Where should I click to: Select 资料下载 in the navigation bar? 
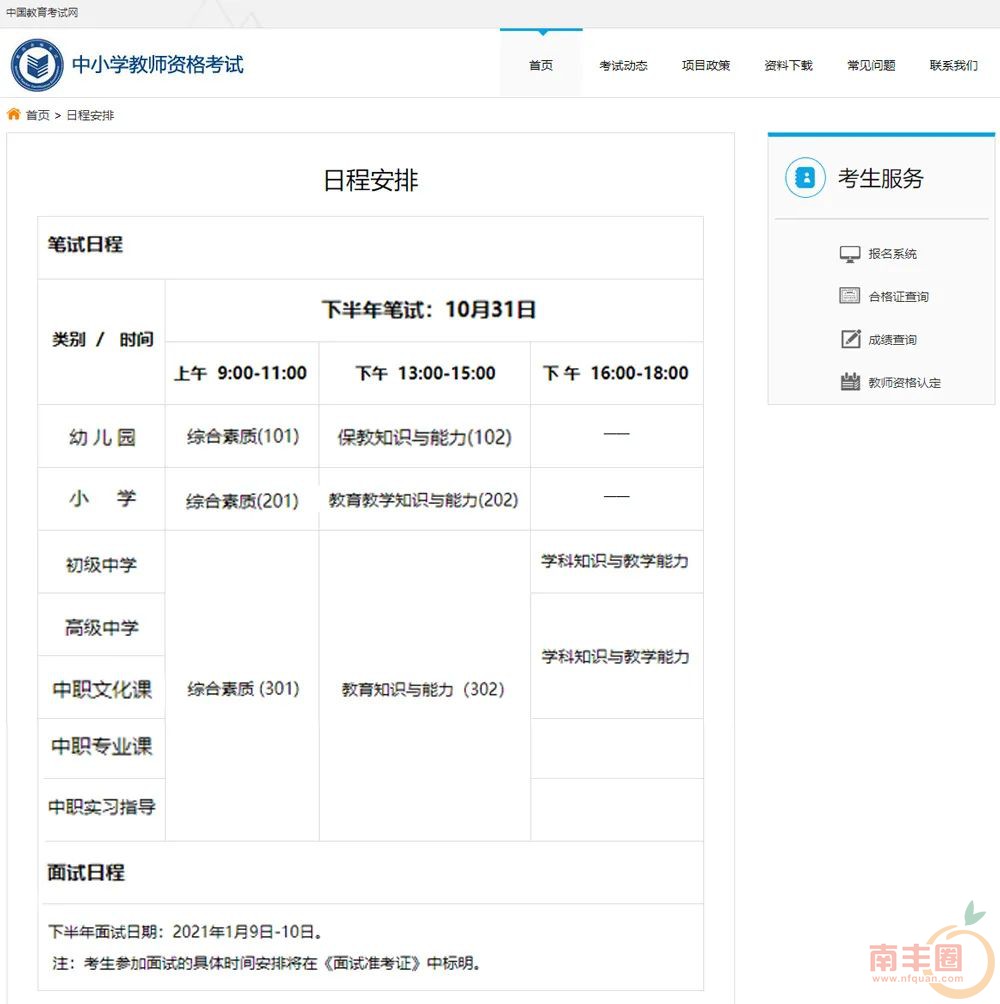(x=788, y=66)
